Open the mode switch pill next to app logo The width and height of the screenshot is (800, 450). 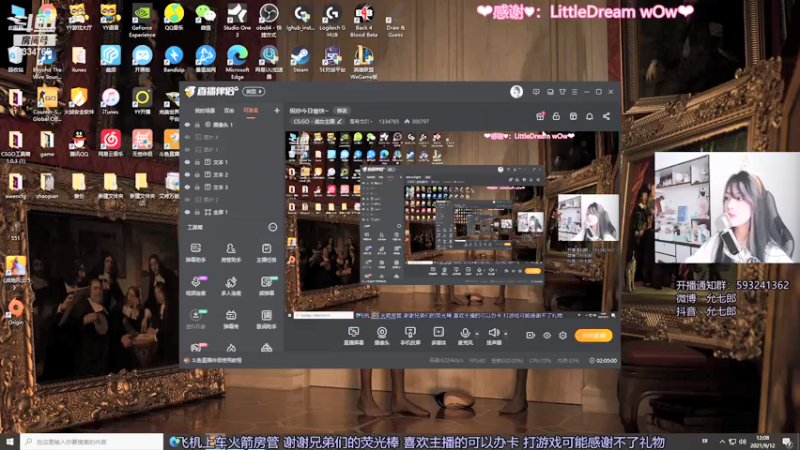[254, 91]
